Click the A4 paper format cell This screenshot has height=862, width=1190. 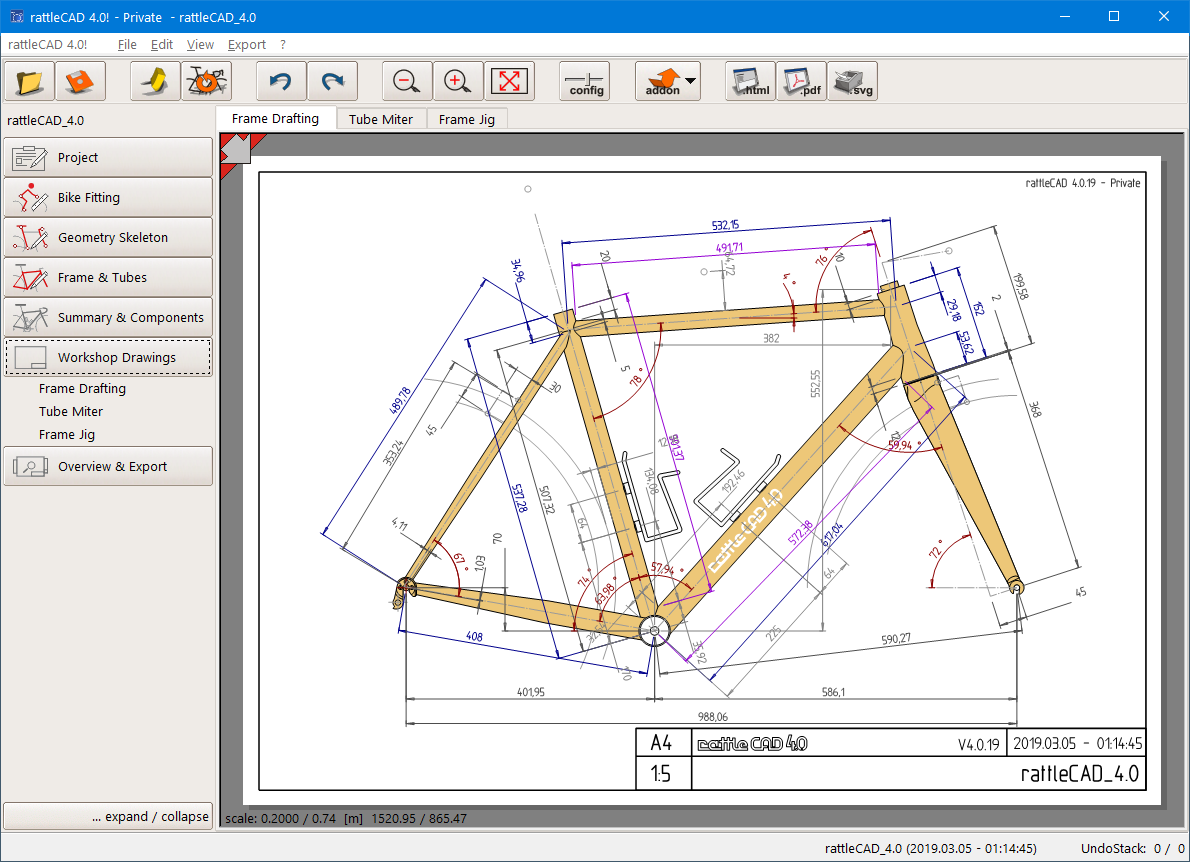(662, 743)
